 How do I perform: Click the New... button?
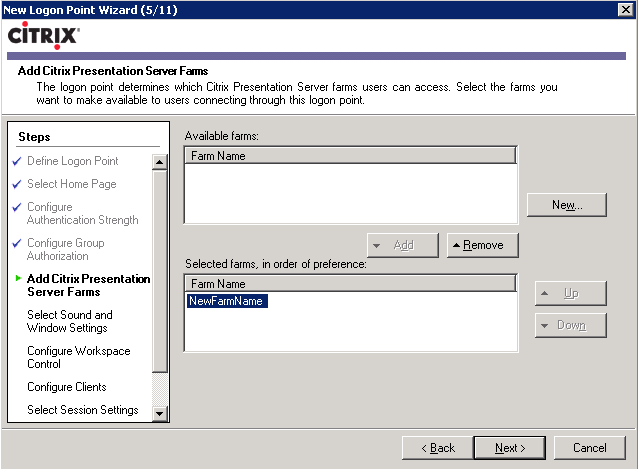click(566, 205)
